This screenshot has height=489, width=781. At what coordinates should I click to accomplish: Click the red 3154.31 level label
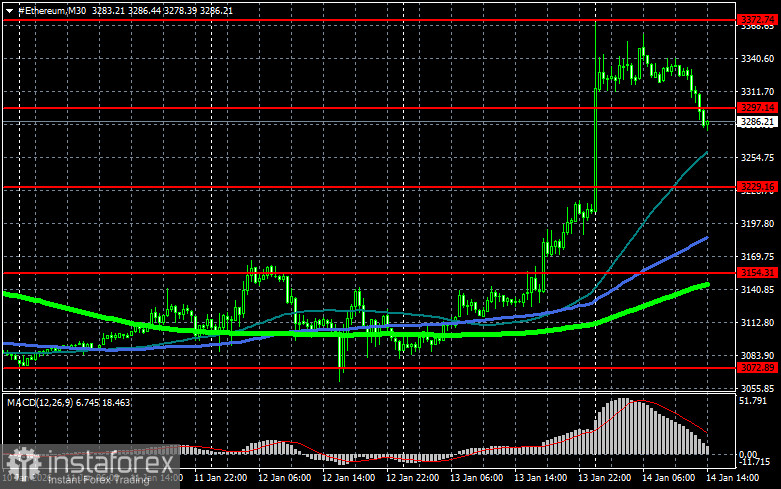click(758, 272)
